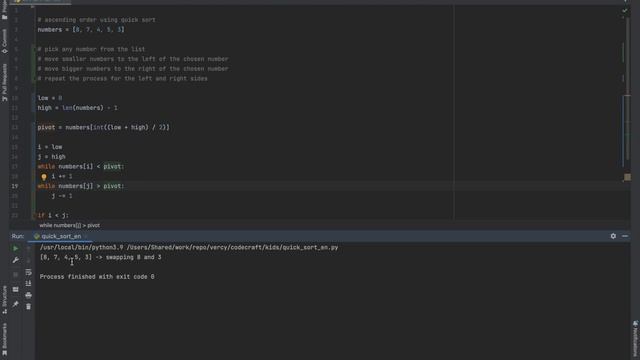Click 'Process finished with exit code 0' text
The width and height of the screenshot is (640, 360).
click(97, 277)
